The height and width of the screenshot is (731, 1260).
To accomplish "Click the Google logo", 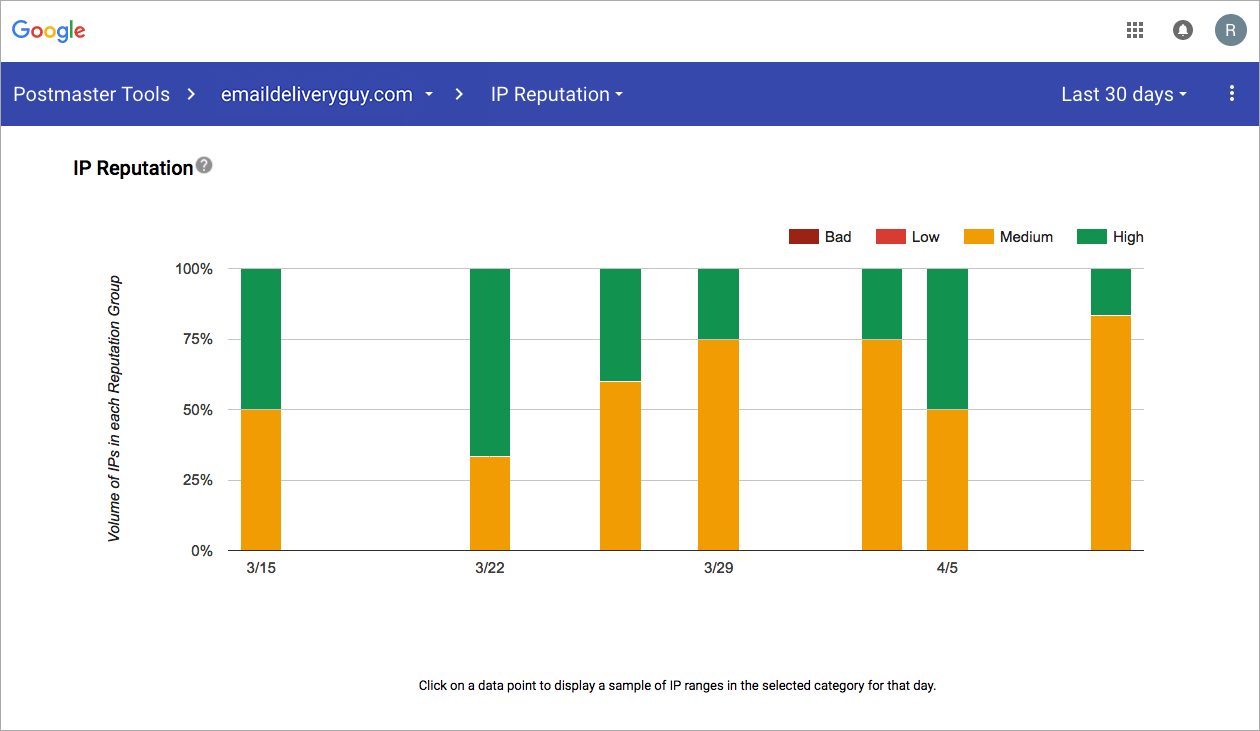I will pyautogui.click(x=49, y=31).
